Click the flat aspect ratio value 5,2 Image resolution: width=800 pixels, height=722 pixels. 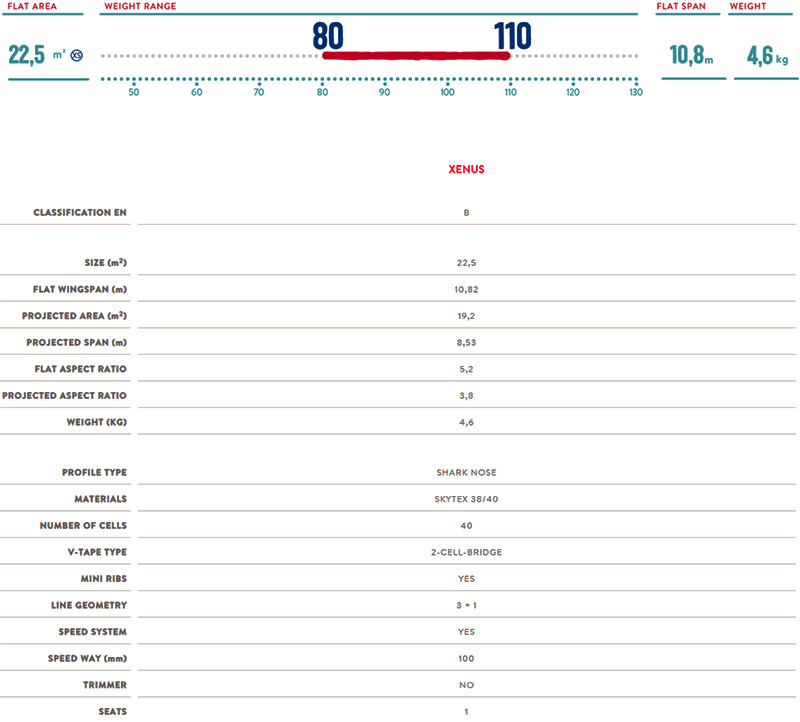466,369
